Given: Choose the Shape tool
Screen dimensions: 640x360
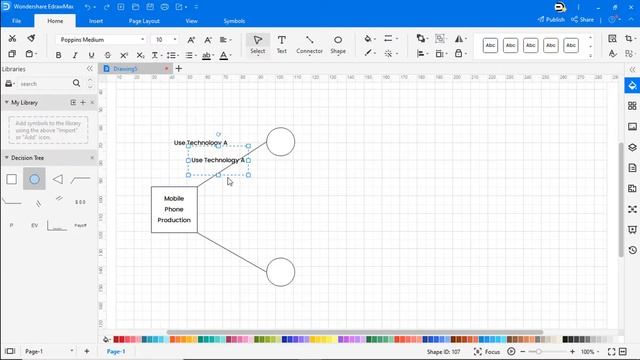Looking at the screenshot, I should [338, 44].
